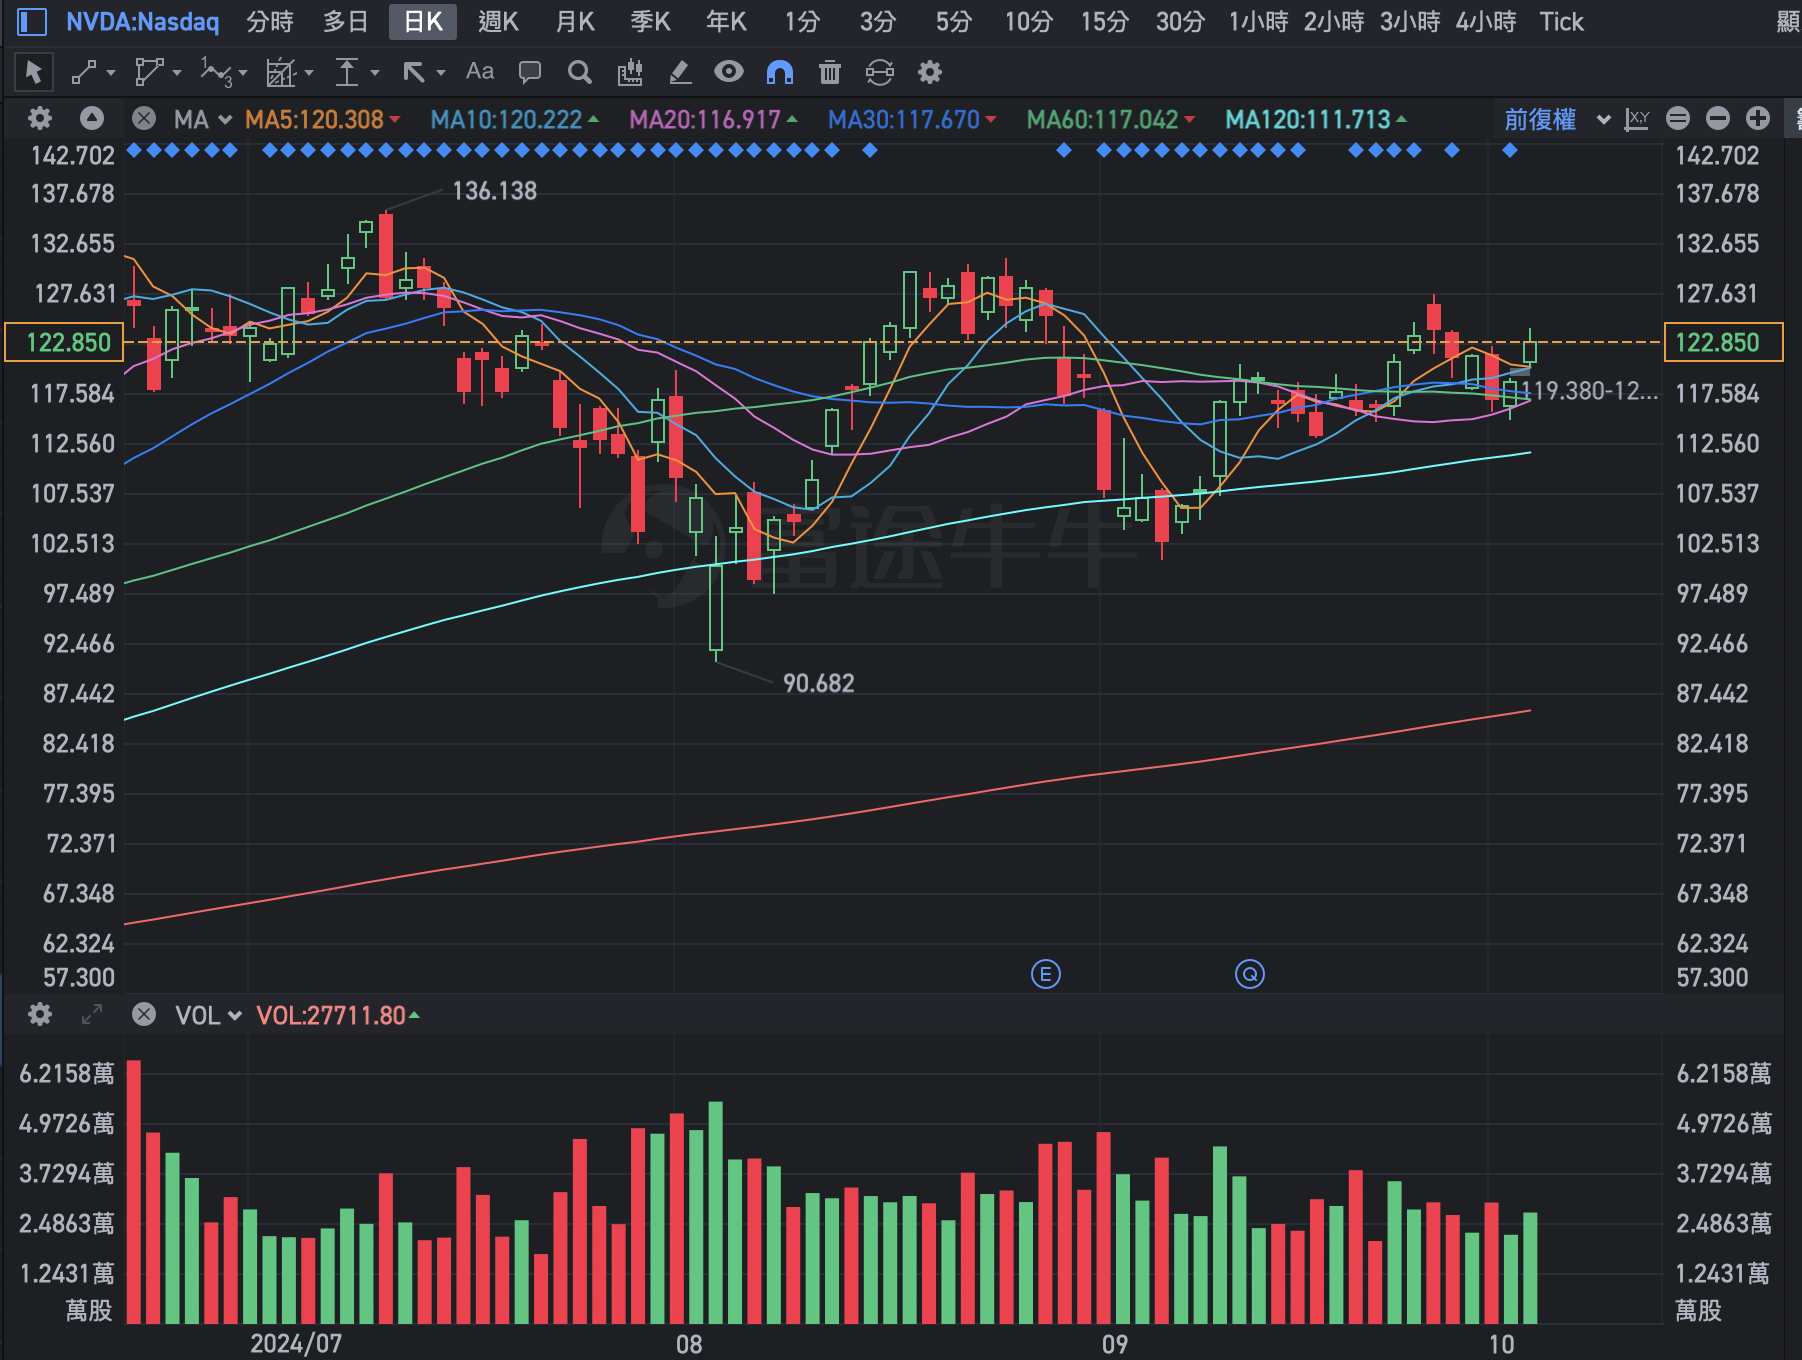The width and height of the screenshot is (1802, 1360).
Task: Select the cursor pointer tool
Action: pyautogui.click(x=33, y=72)
